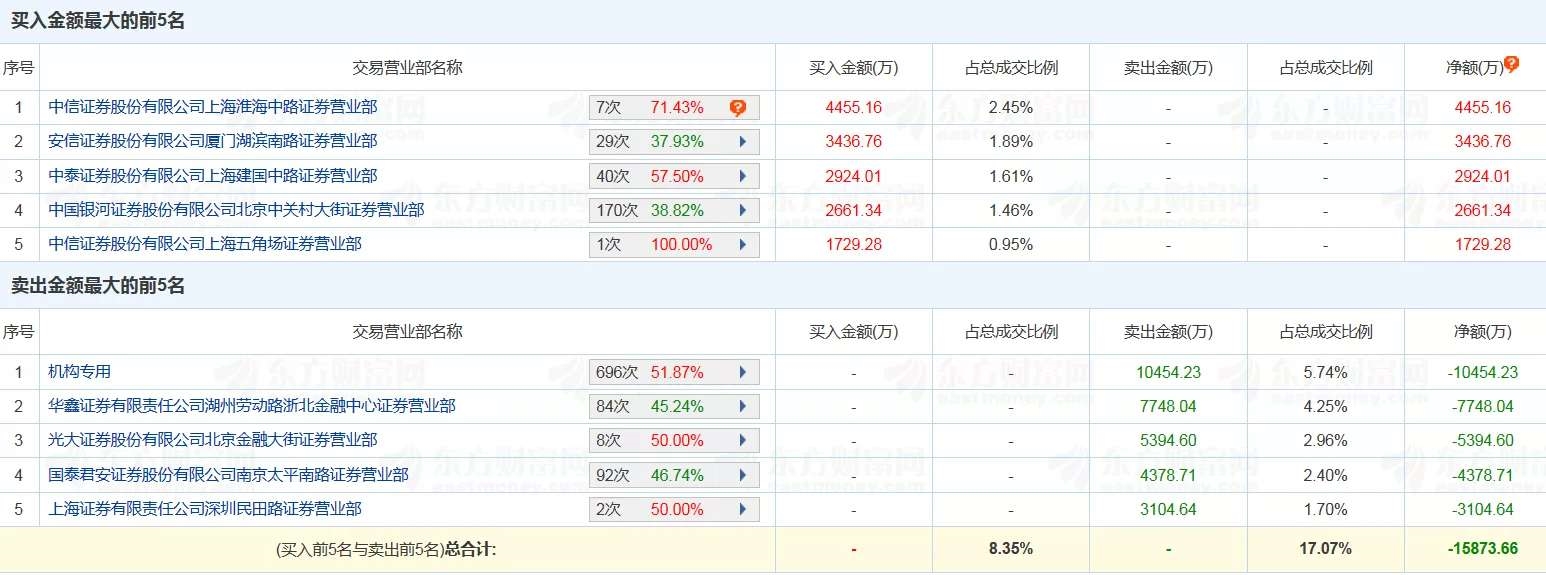This screenshot has width=1546, height=575.
Task: Click buy amount 2661.34 value
Action: (x=853, y=210)
